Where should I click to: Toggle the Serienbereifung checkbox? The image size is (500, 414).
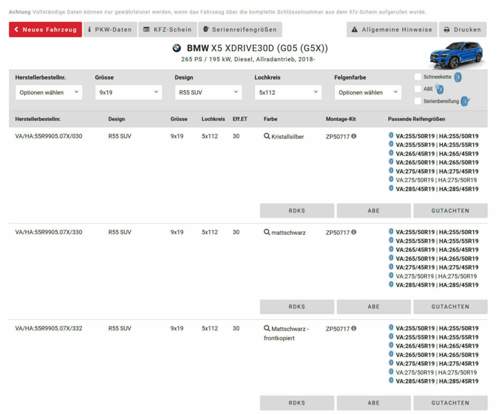pos(418,101)
